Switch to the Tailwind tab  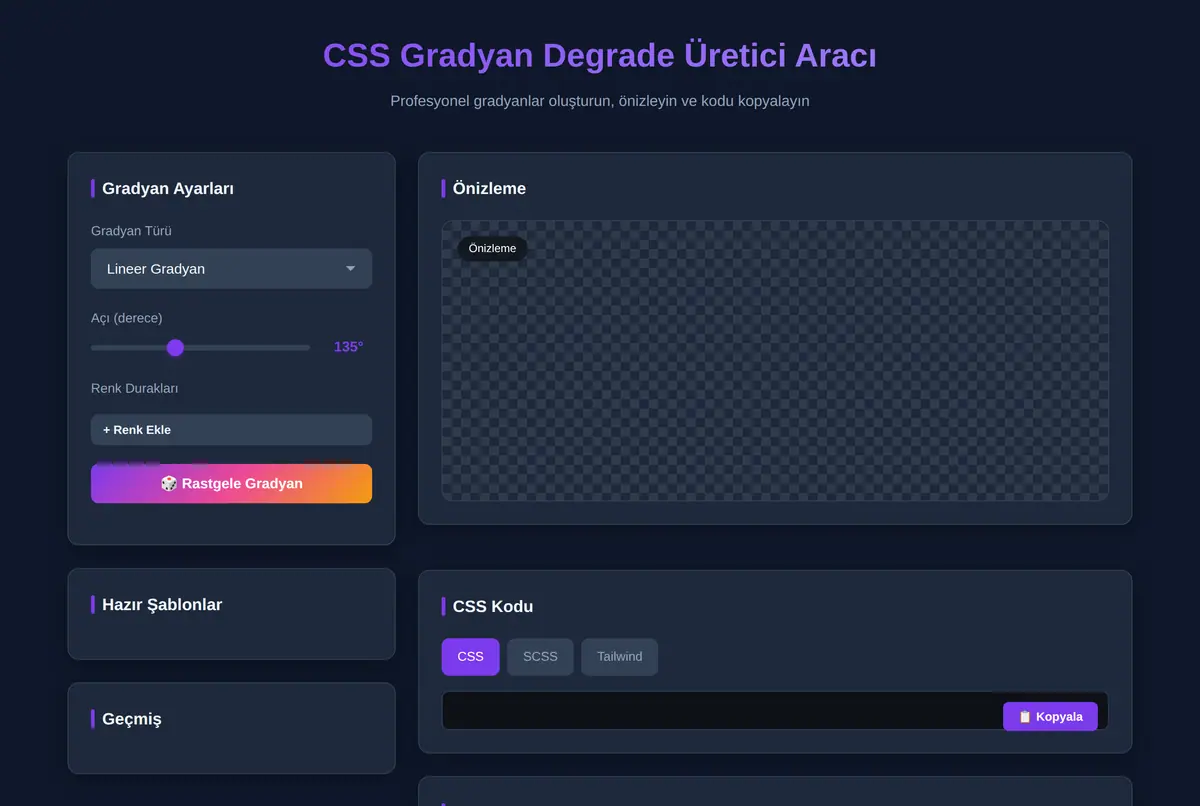[620, 657]
